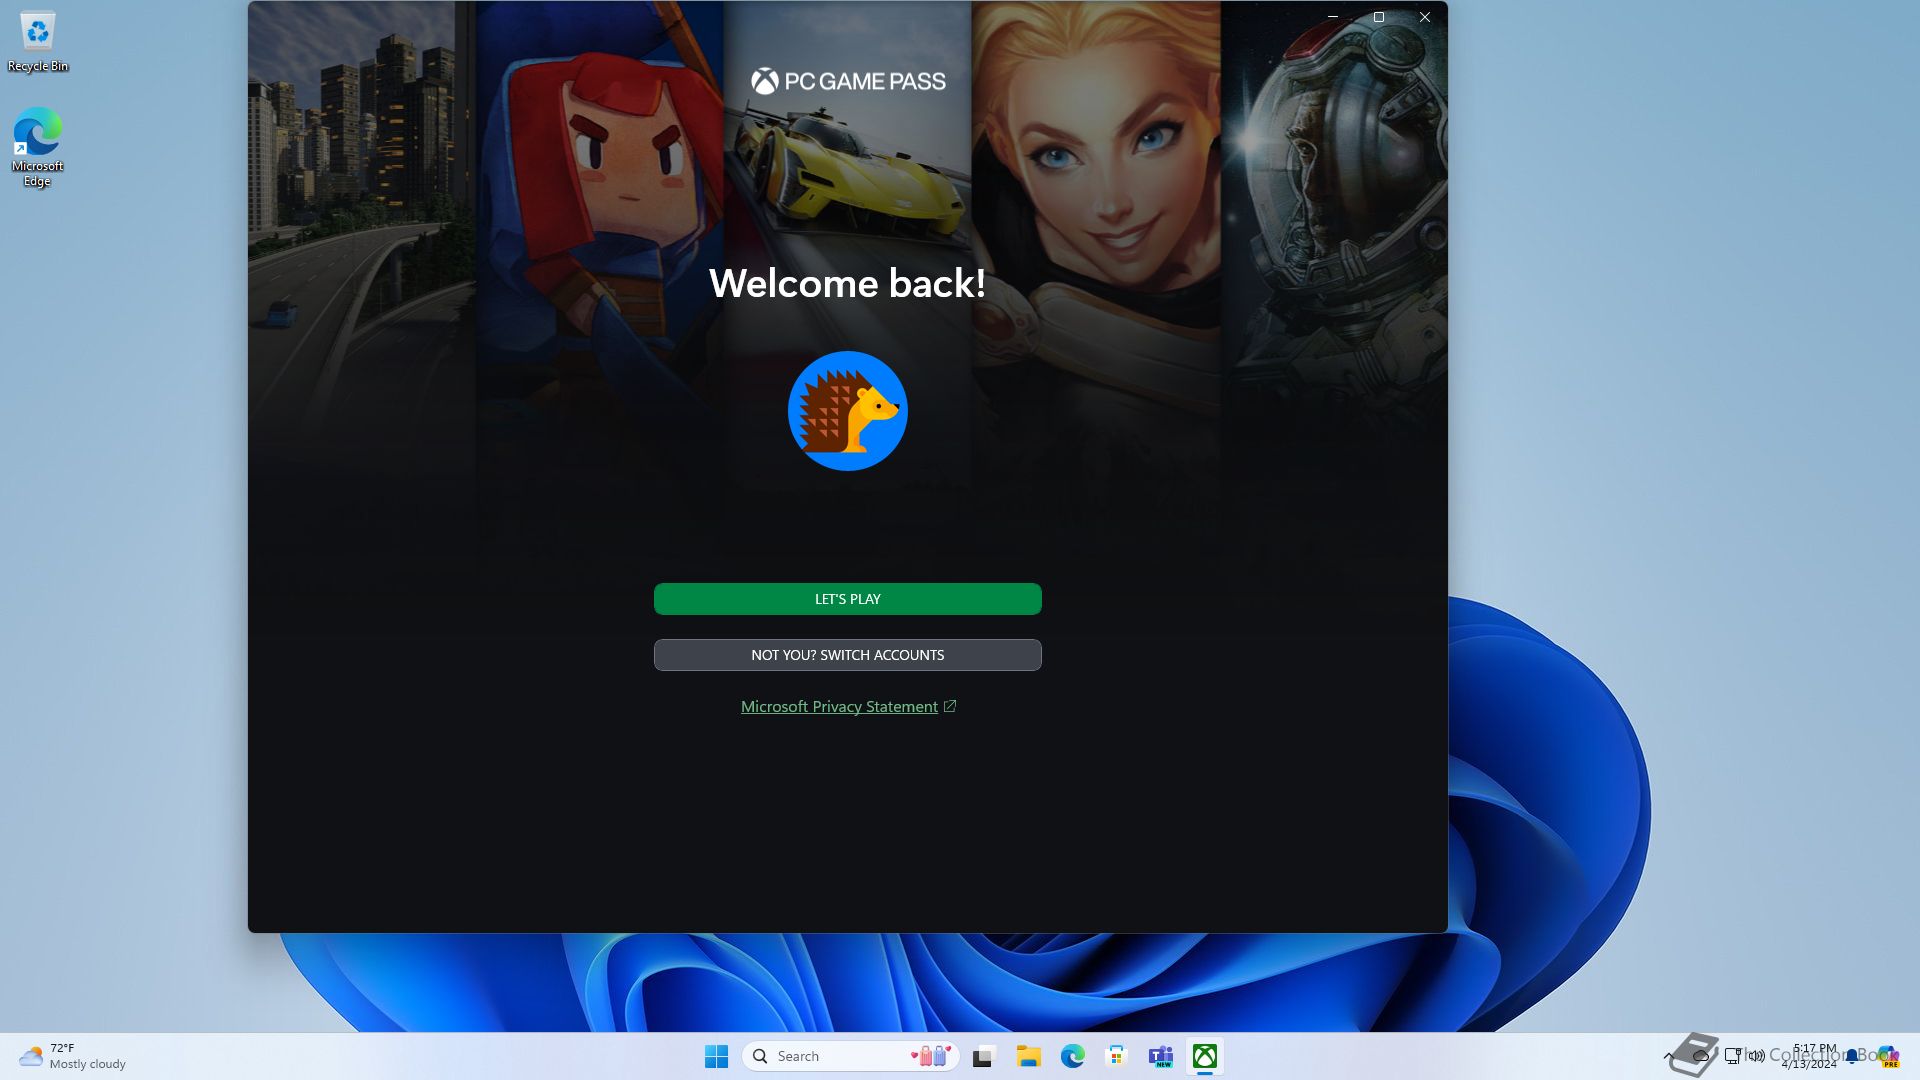Click the Xbox app taskbar icon

coord(1204,1056)
